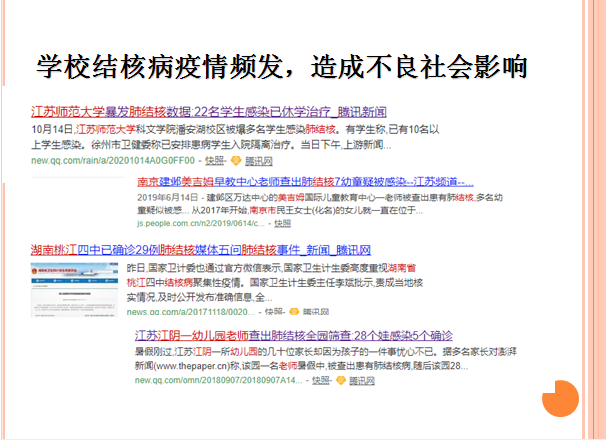This screenshot has height=440, width=606.
Task: Click 腾讯网 source label in 江阴幼儿园 result
Action: click(x=362, y=380)
